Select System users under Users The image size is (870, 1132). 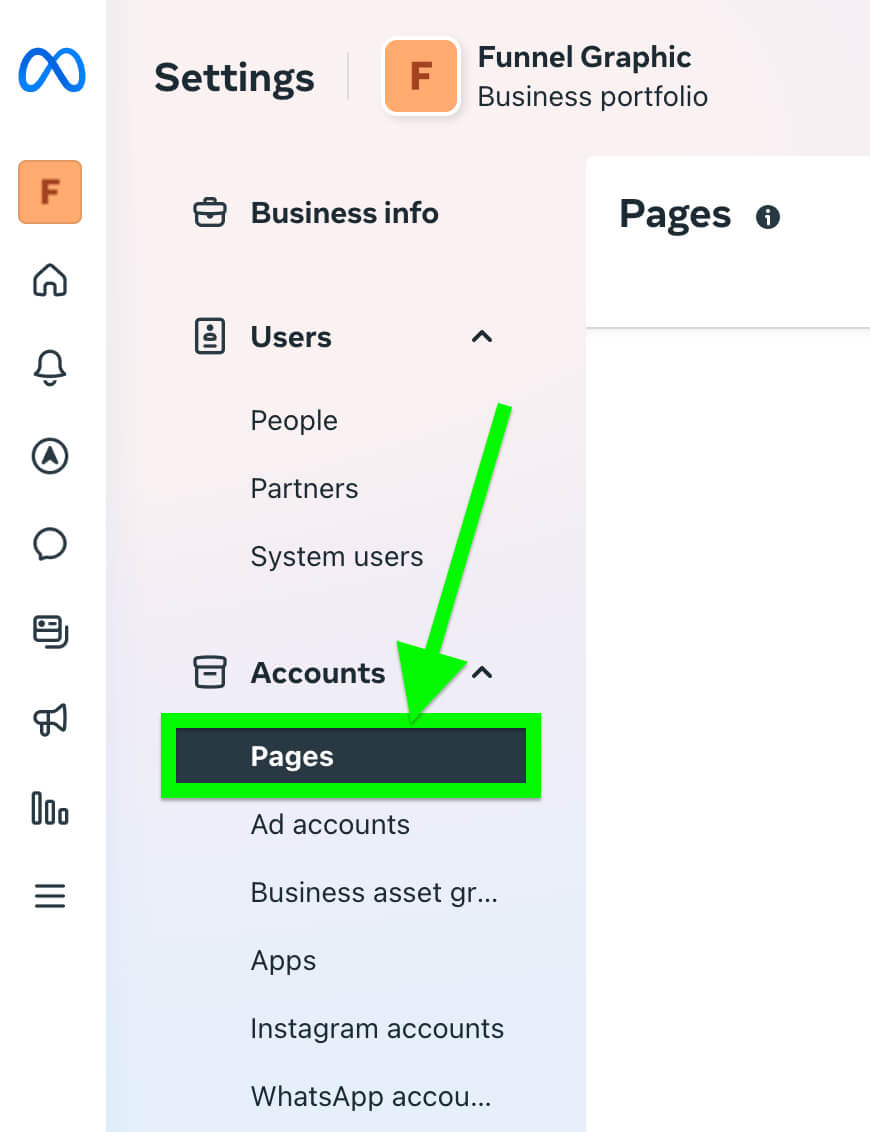(x=336, y=556)
